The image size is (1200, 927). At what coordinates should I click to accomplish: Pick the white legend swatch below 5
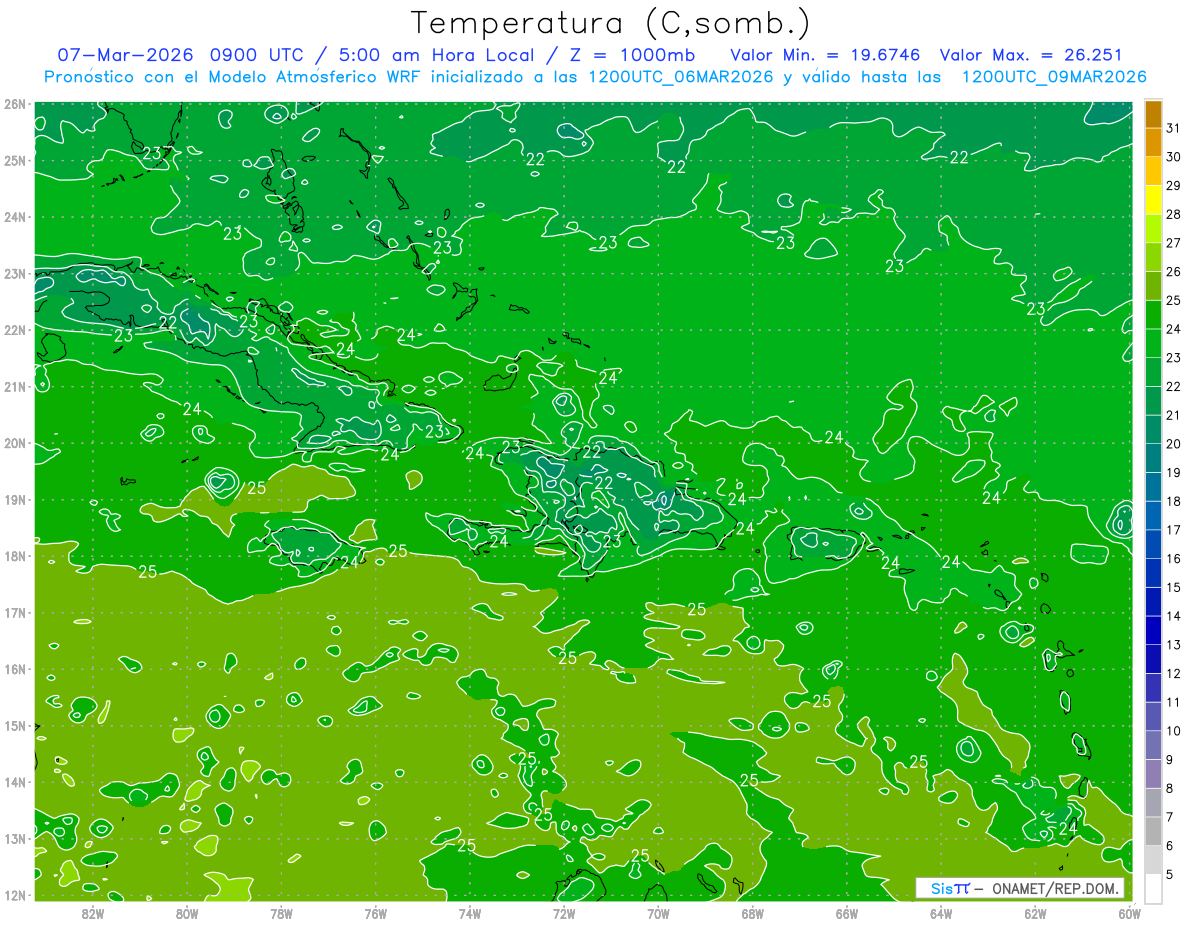1153,888
